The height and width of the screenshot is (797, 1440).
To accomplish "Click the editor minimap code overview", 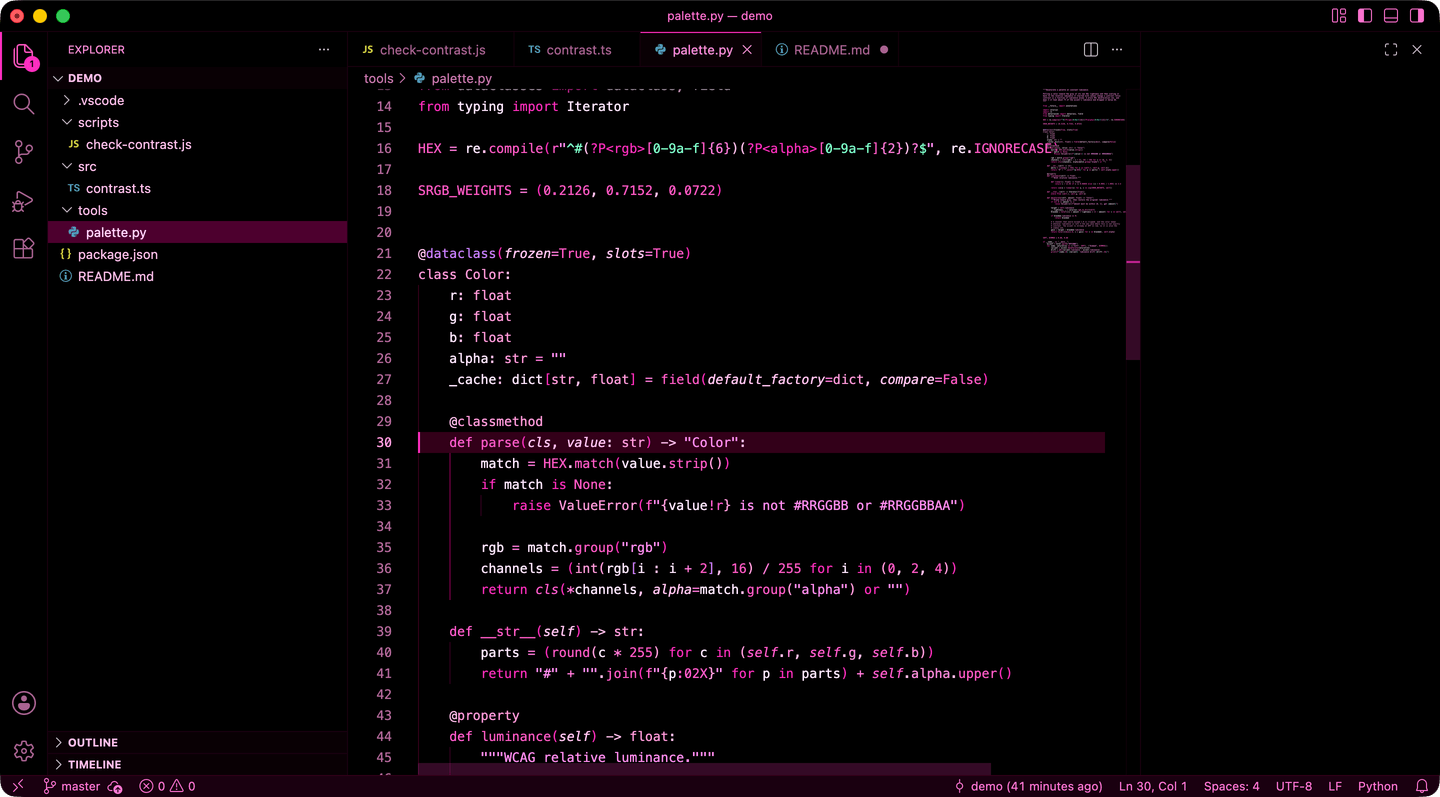I will point(1083,170).
